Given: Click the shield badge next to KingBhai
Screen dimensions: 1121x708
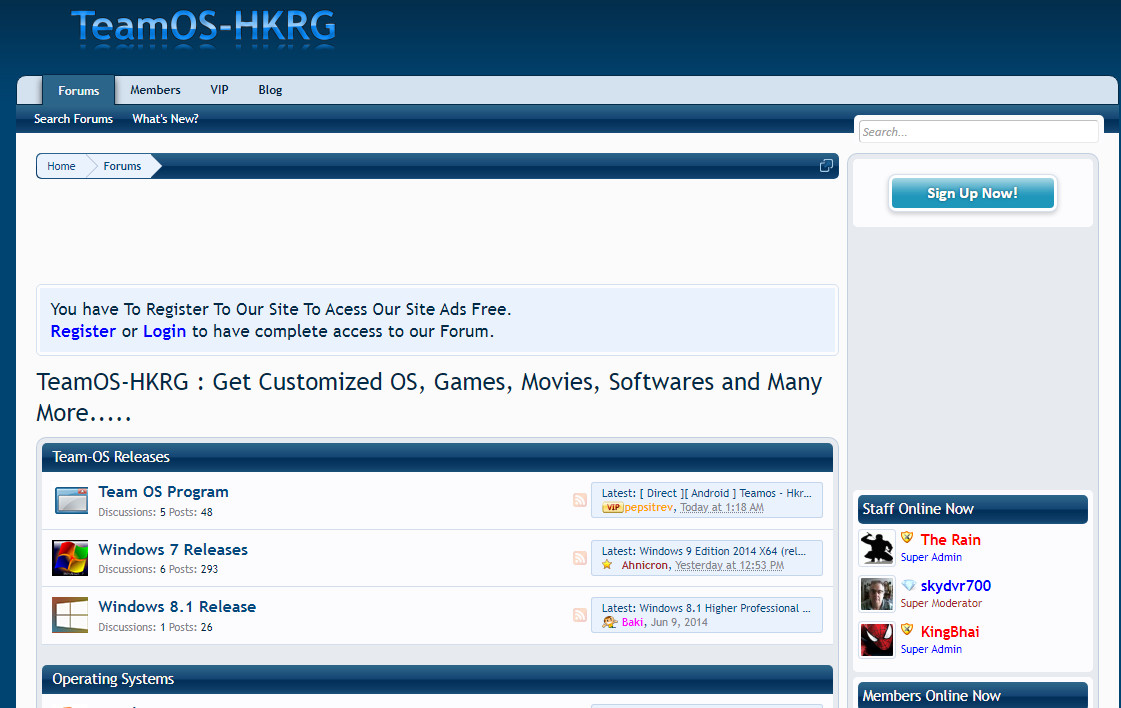Looking at the screenshot, I should (x=907, y=629).
